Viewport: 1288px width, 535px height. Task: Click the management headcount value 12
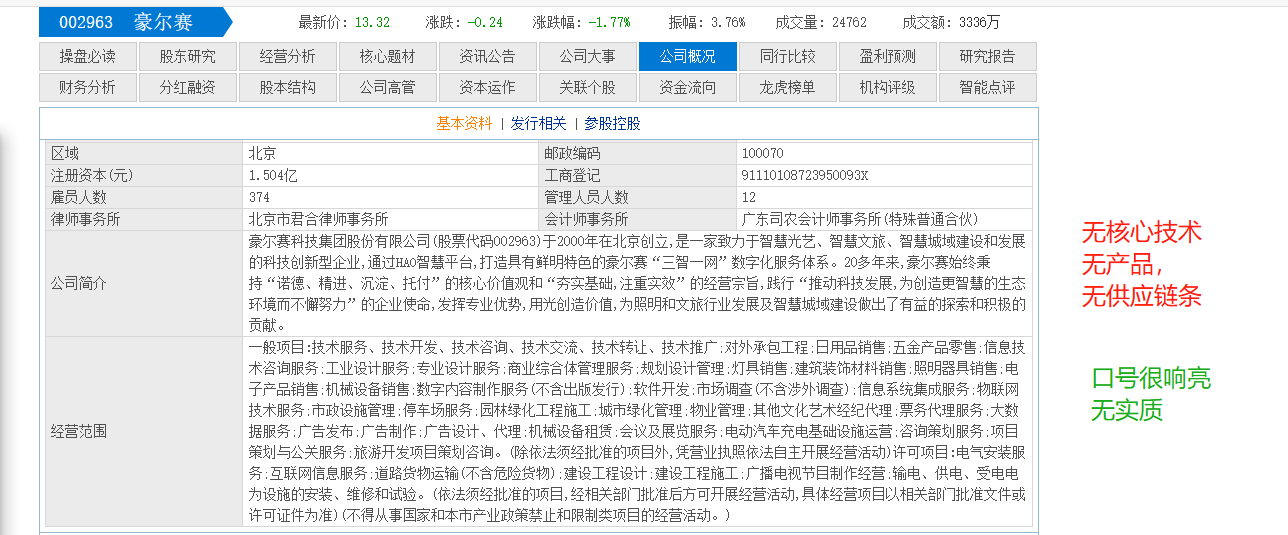point(749,197)
